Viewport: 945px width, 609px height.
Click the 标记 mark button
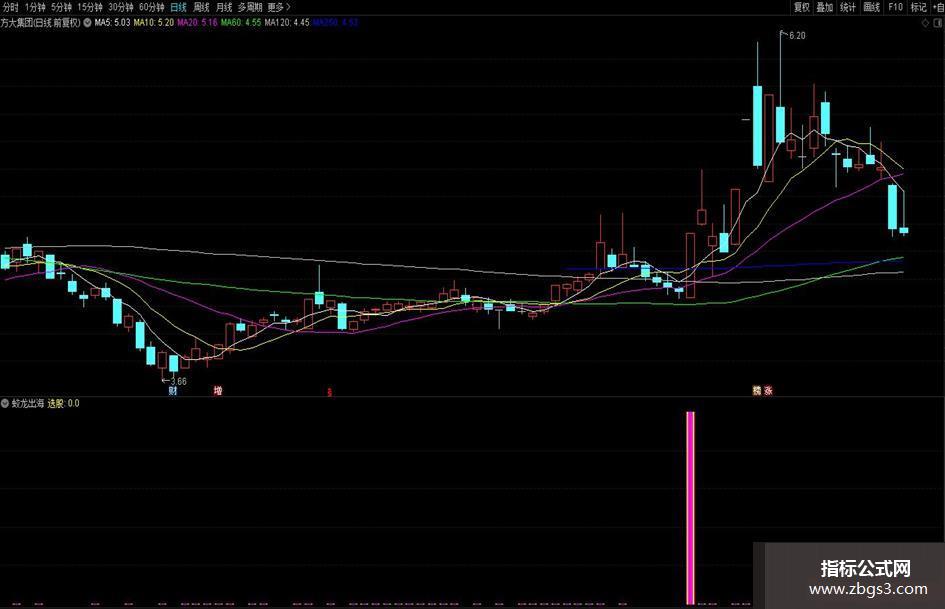[x=918, y=7]
